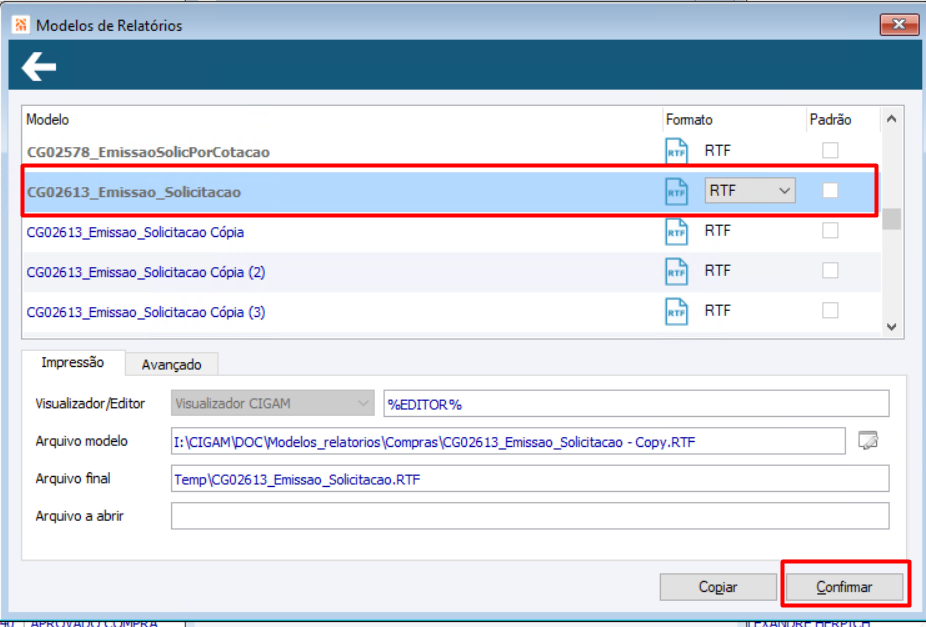Click the Copiar button
Screen dimensions: 926x627
point(718,587)
